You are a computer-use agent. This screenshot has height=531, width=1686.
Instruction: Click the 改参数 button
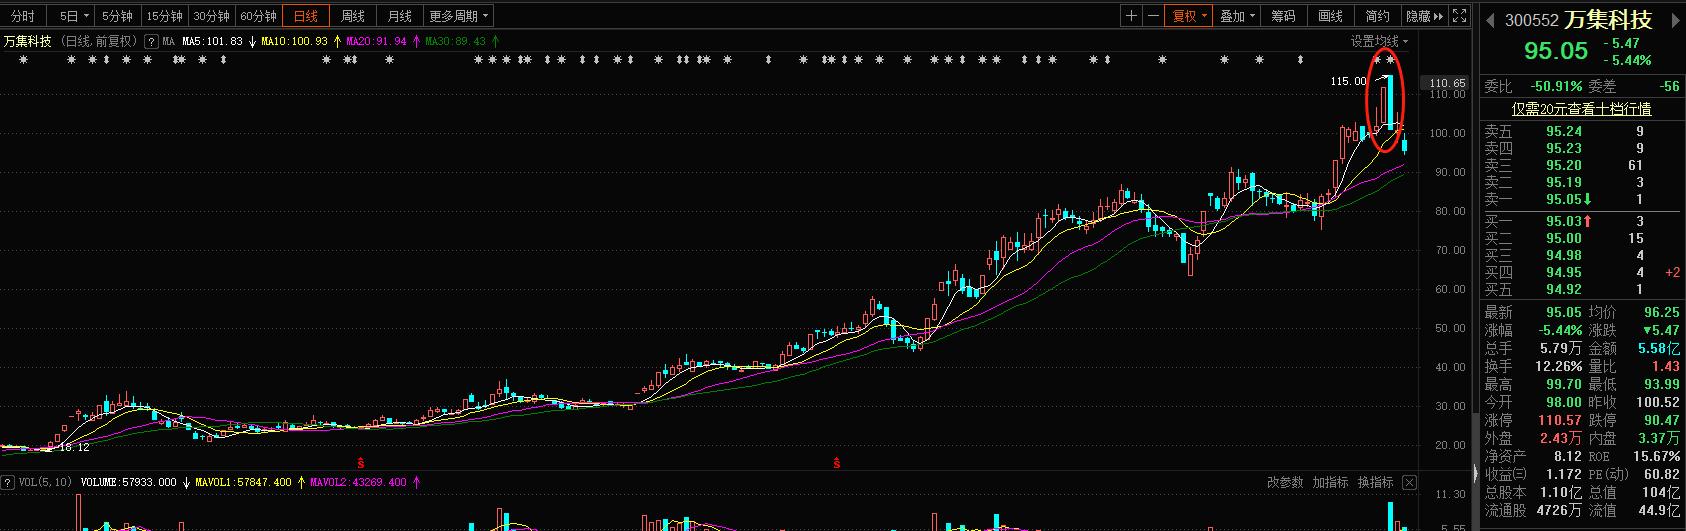pyautogui.click(x=1285, y=483)
